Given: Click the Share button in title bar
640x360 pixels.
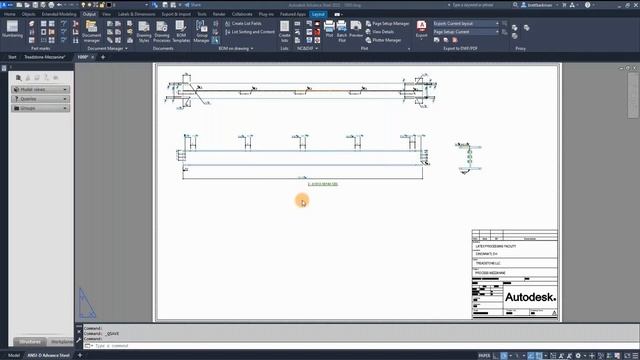Looking at the screenshot, I should click(x=193, y=5).
